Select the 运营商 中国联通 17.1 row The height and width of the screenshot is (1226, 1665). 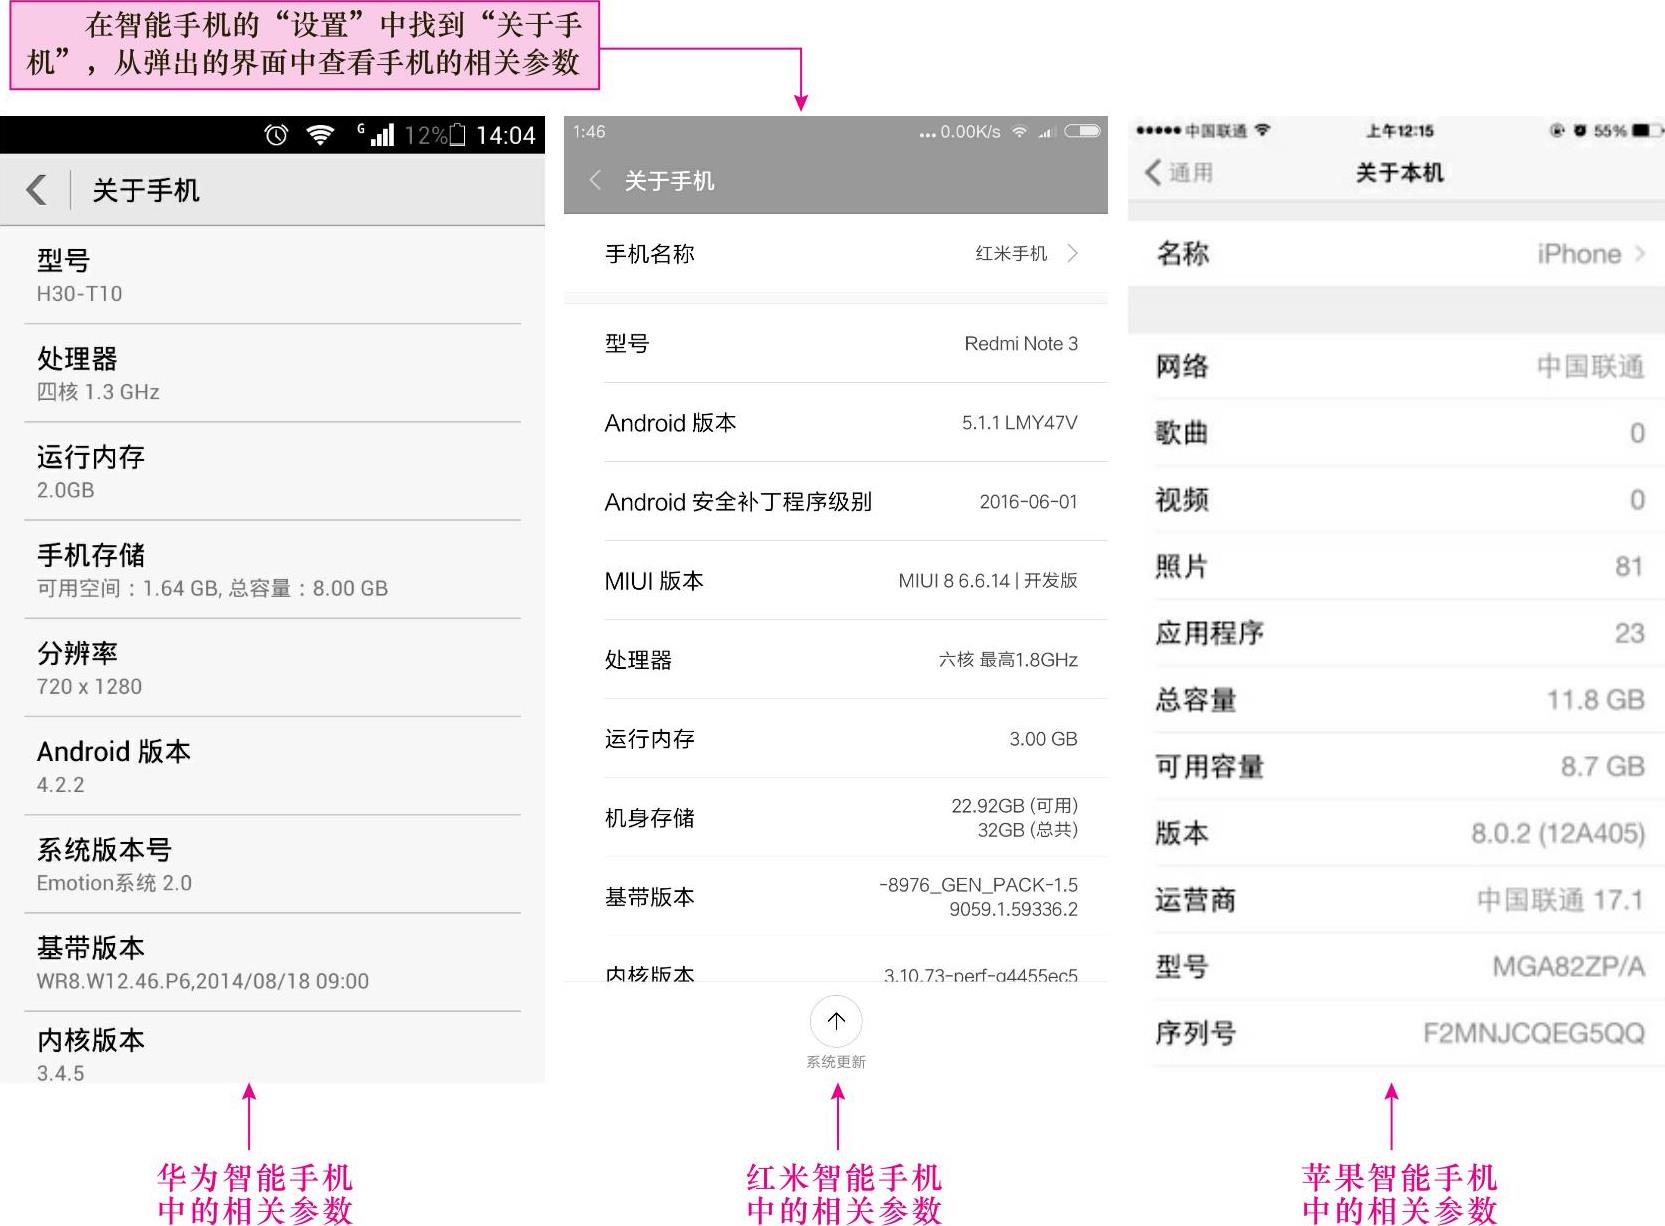1396,900
